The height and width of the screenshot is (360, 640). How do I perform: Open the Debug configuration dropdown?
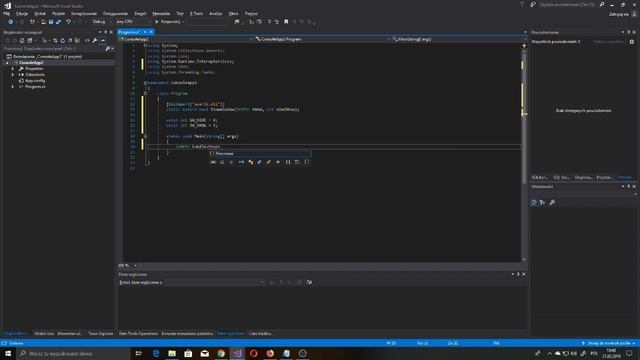pyautogui.click(x=101, y=22)
